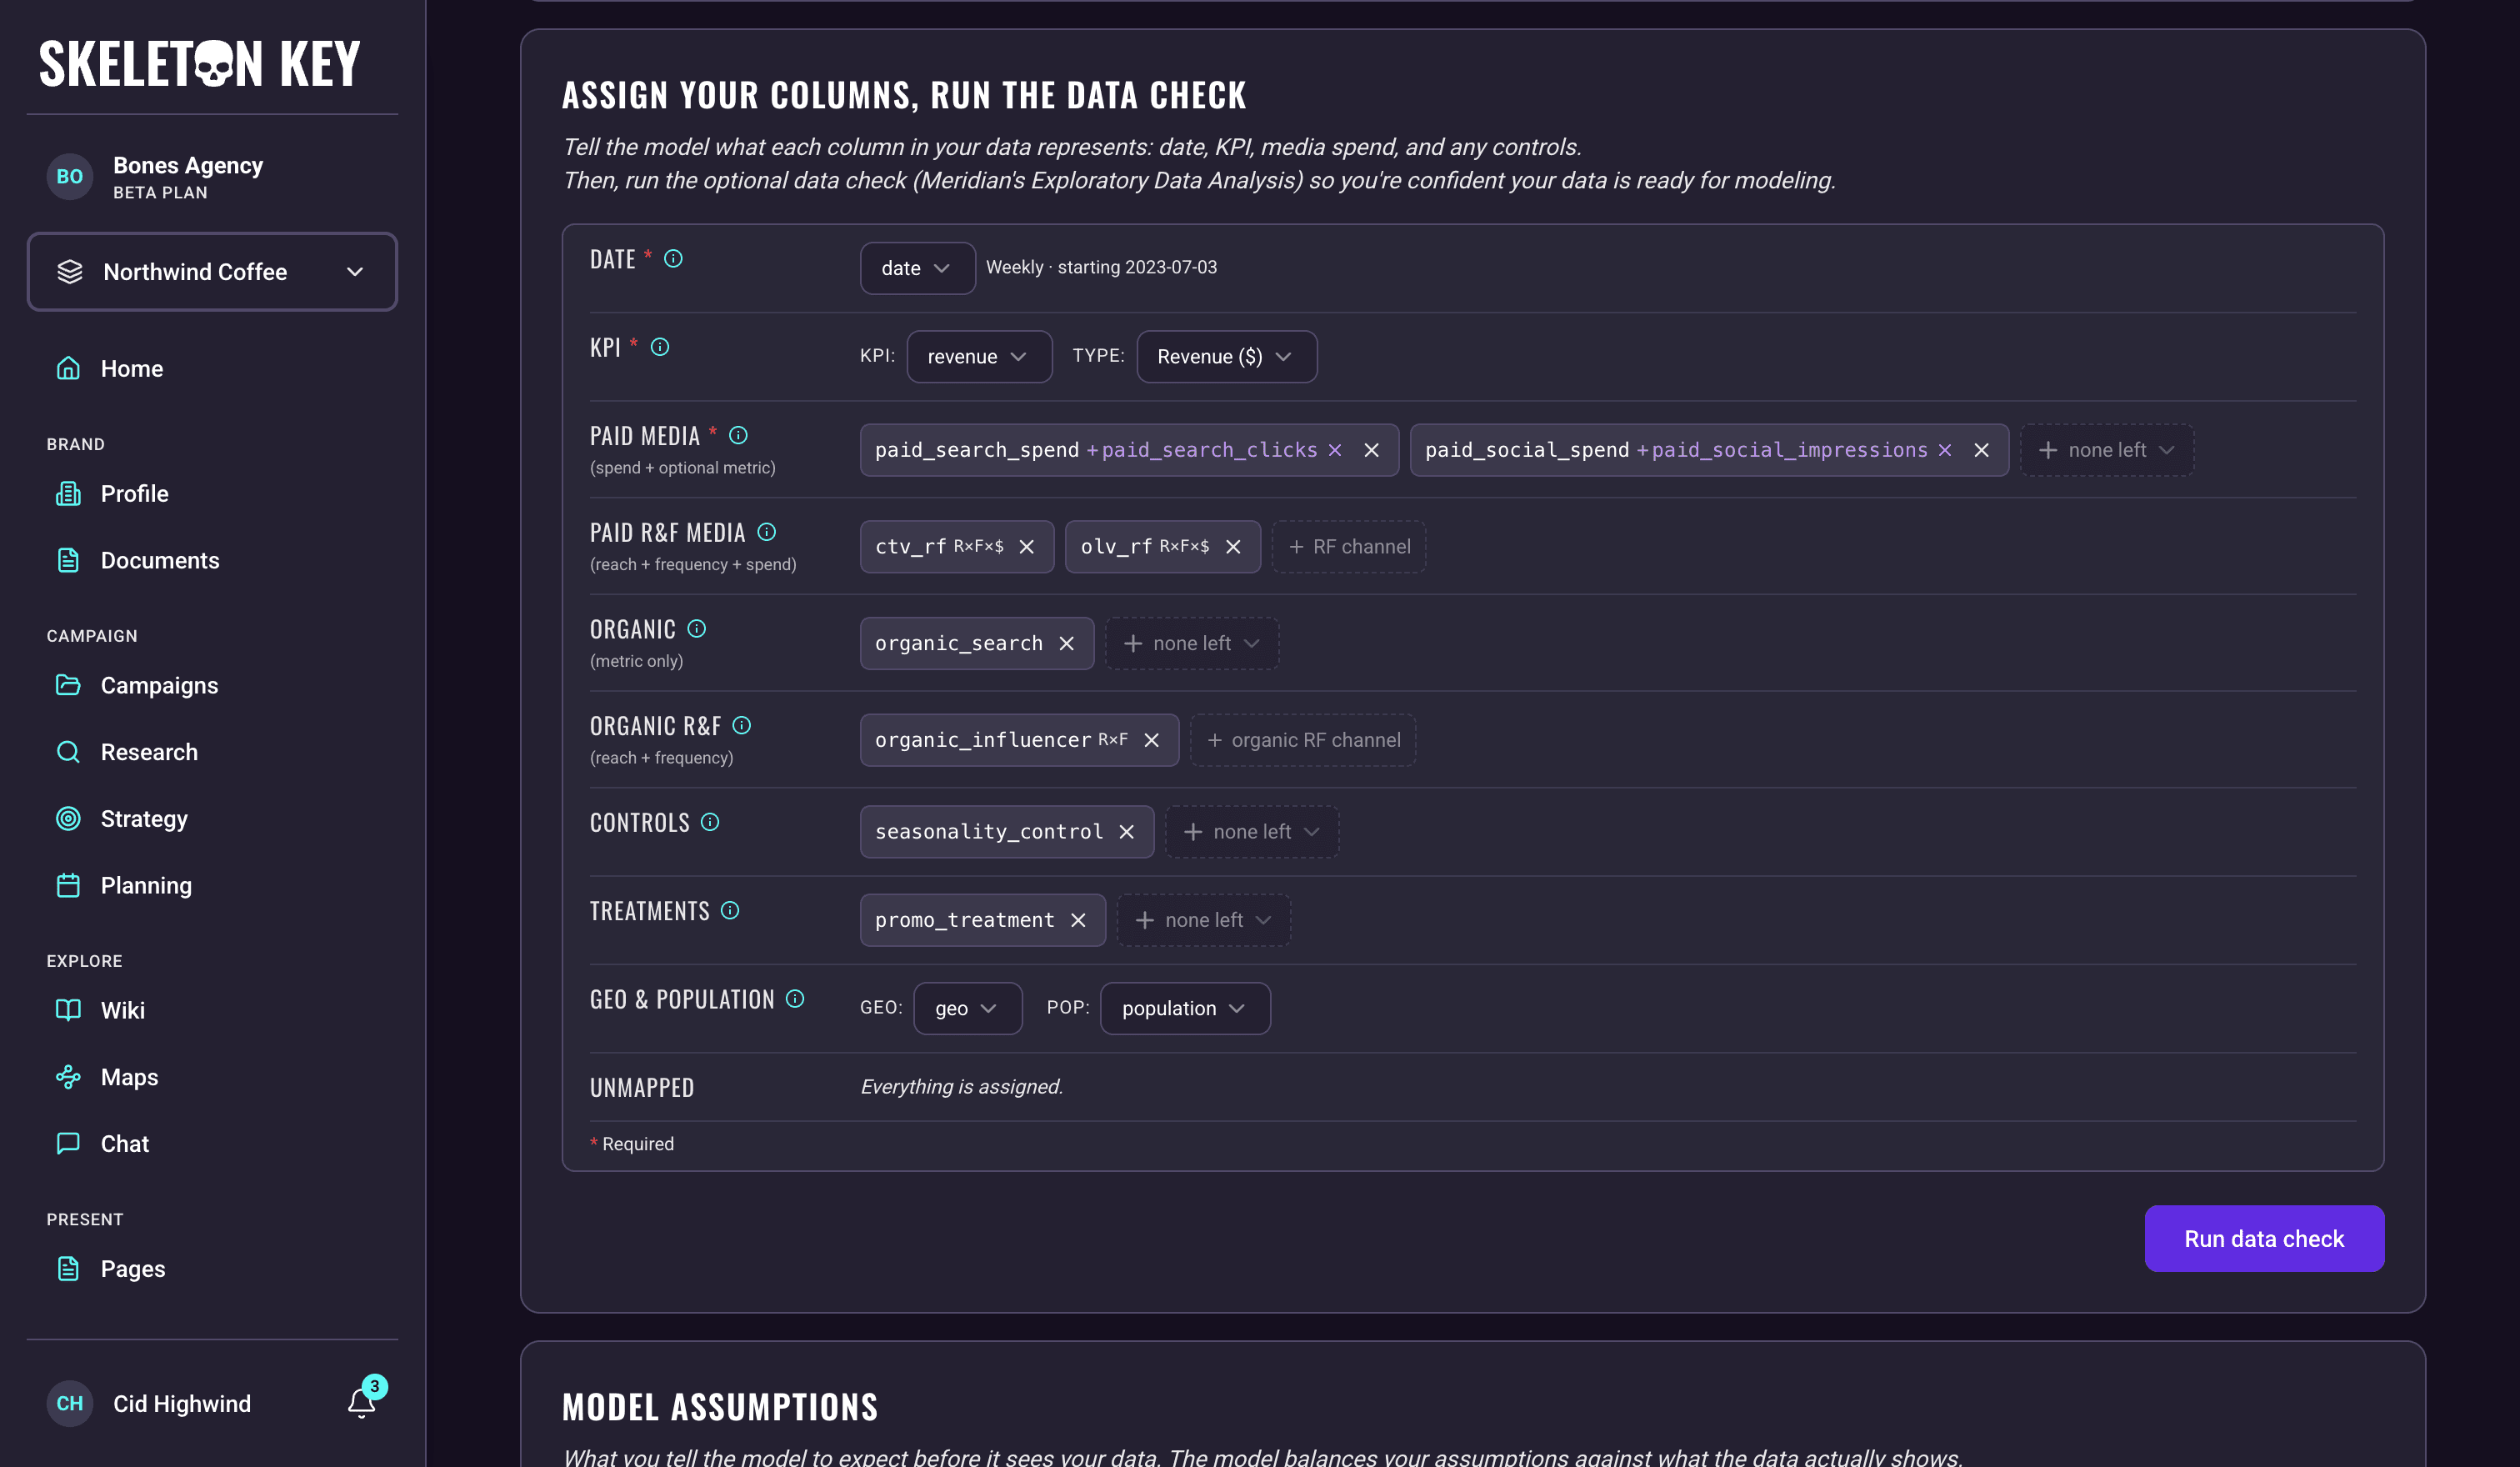Click info icon beside KPI label
This screenshot has height=1467, width=2520.
[x=660, y=347]
